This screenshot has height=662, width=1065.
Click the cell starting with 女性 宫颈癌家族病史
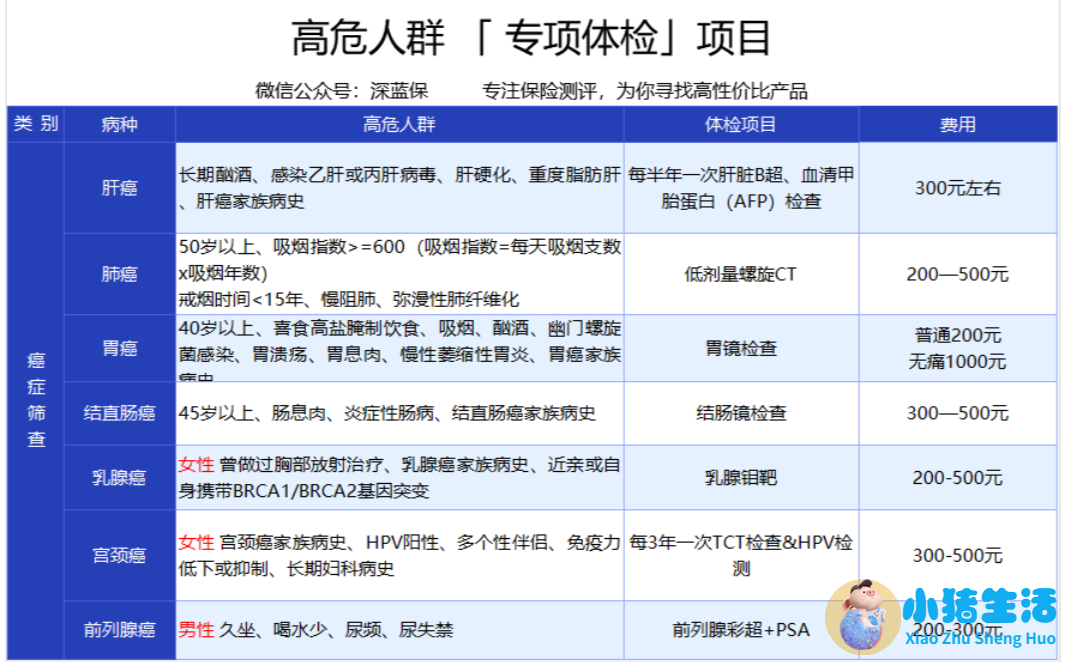click(399, 555)
